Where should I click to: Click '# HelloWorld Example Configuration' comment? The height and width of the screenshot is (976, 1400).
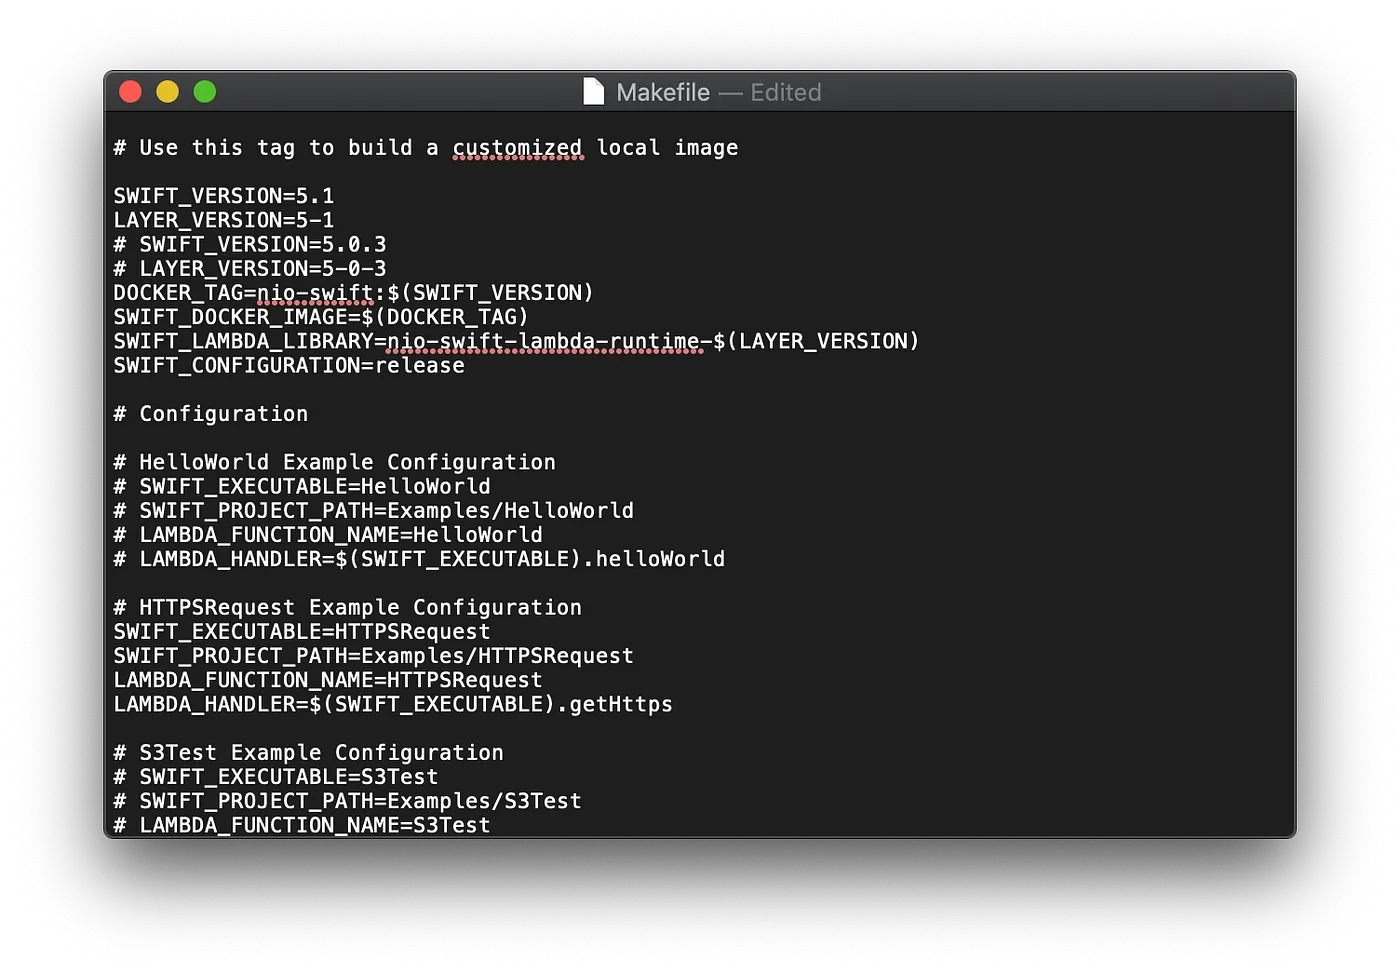pos(335,462)
